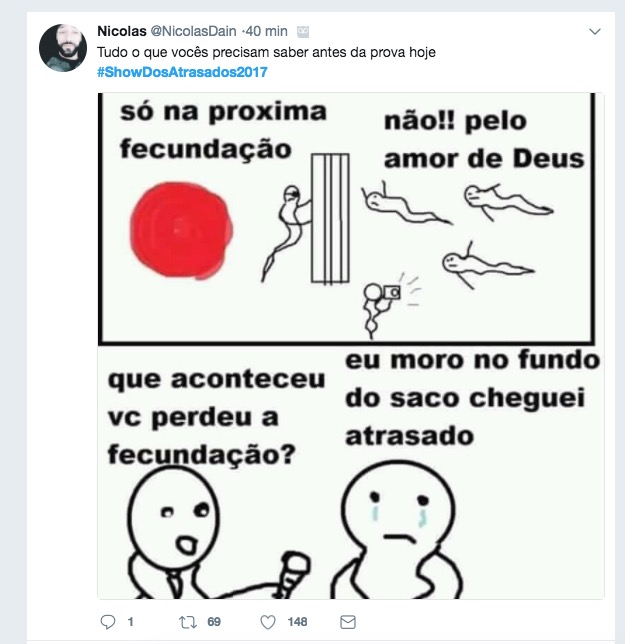This screenshot has height=644, width=625.
Task: View the reply count showing 1
Action: tap(130, 622)
